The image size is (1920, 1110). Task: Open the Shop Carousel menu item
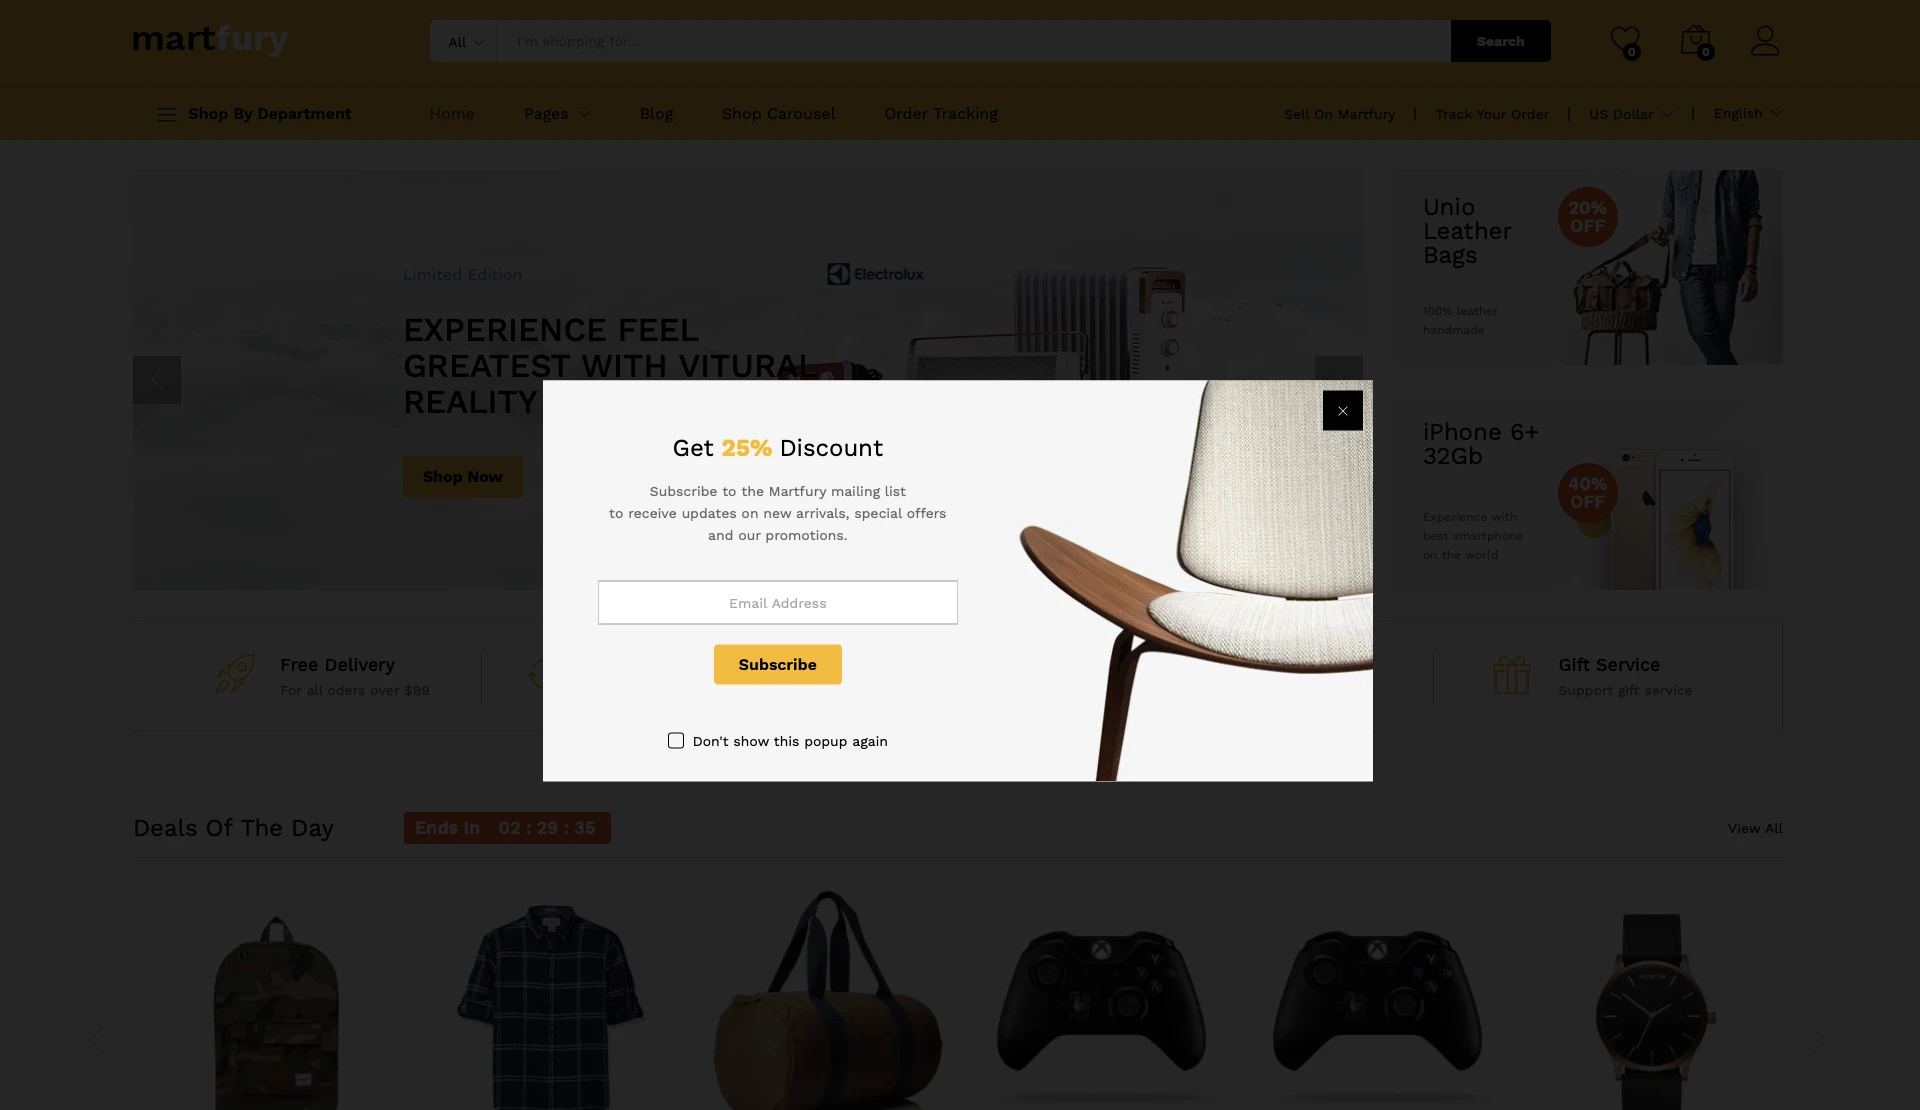[778, 114]
